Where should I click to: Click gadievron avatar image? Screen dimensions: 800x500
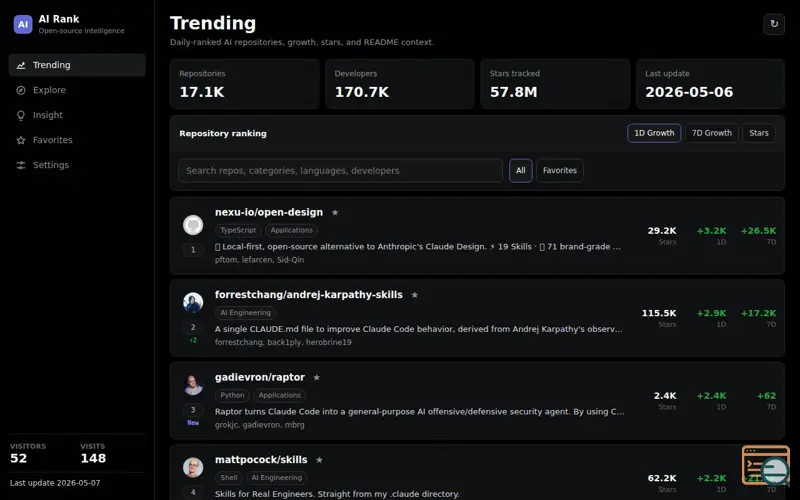193,385
